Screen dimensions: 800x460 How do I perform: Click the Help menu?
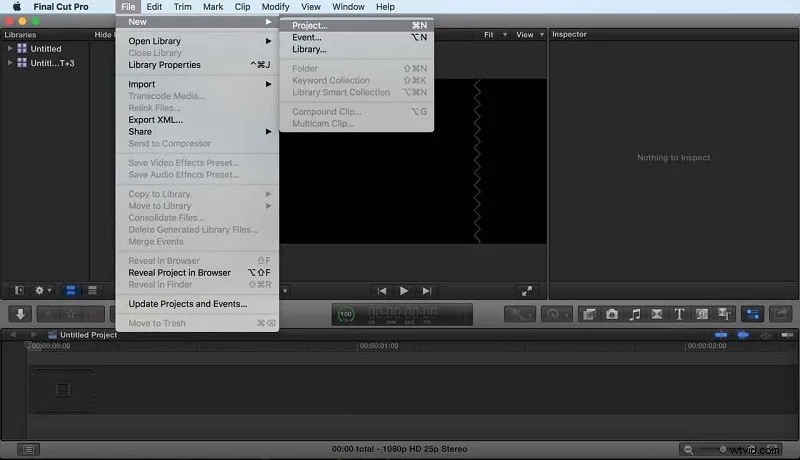(x=385, y=7)
